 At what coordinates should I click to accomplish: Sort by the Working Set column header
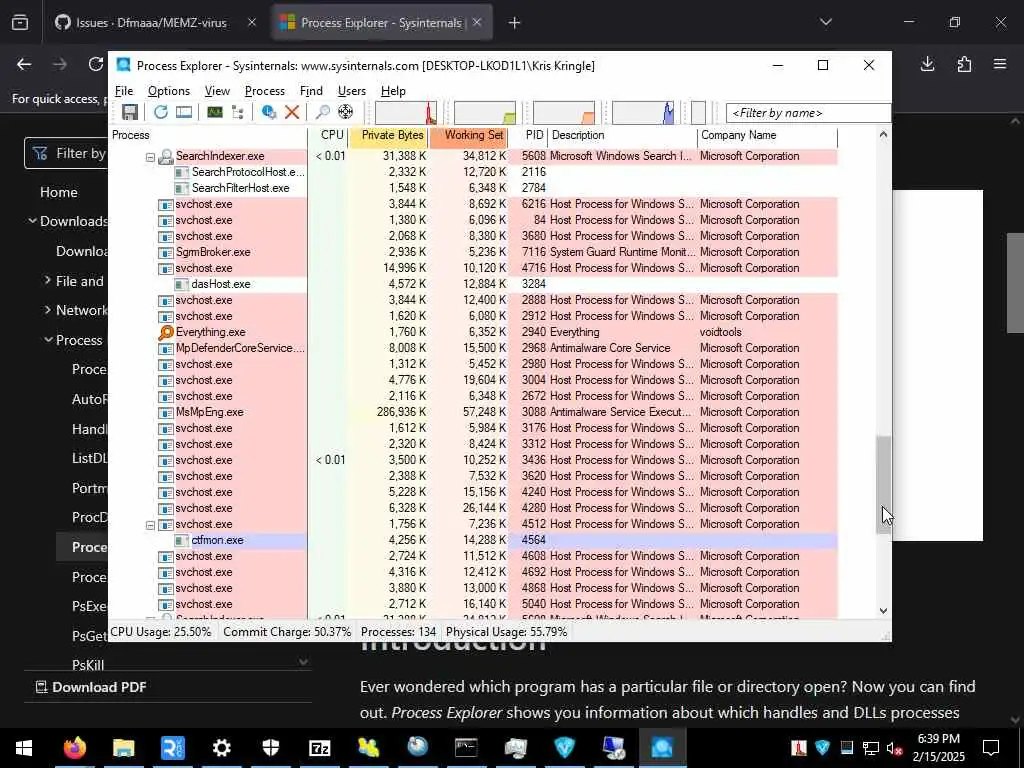tap(469, 135)
